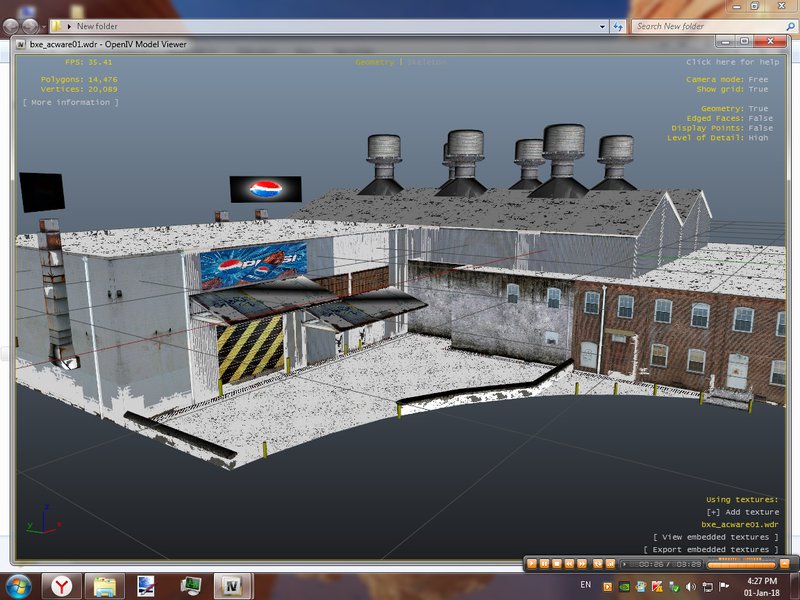Switch to OpenIV in the taskbar
The width and height of the screenshot is (800, 600).
[x=232, y=586]
